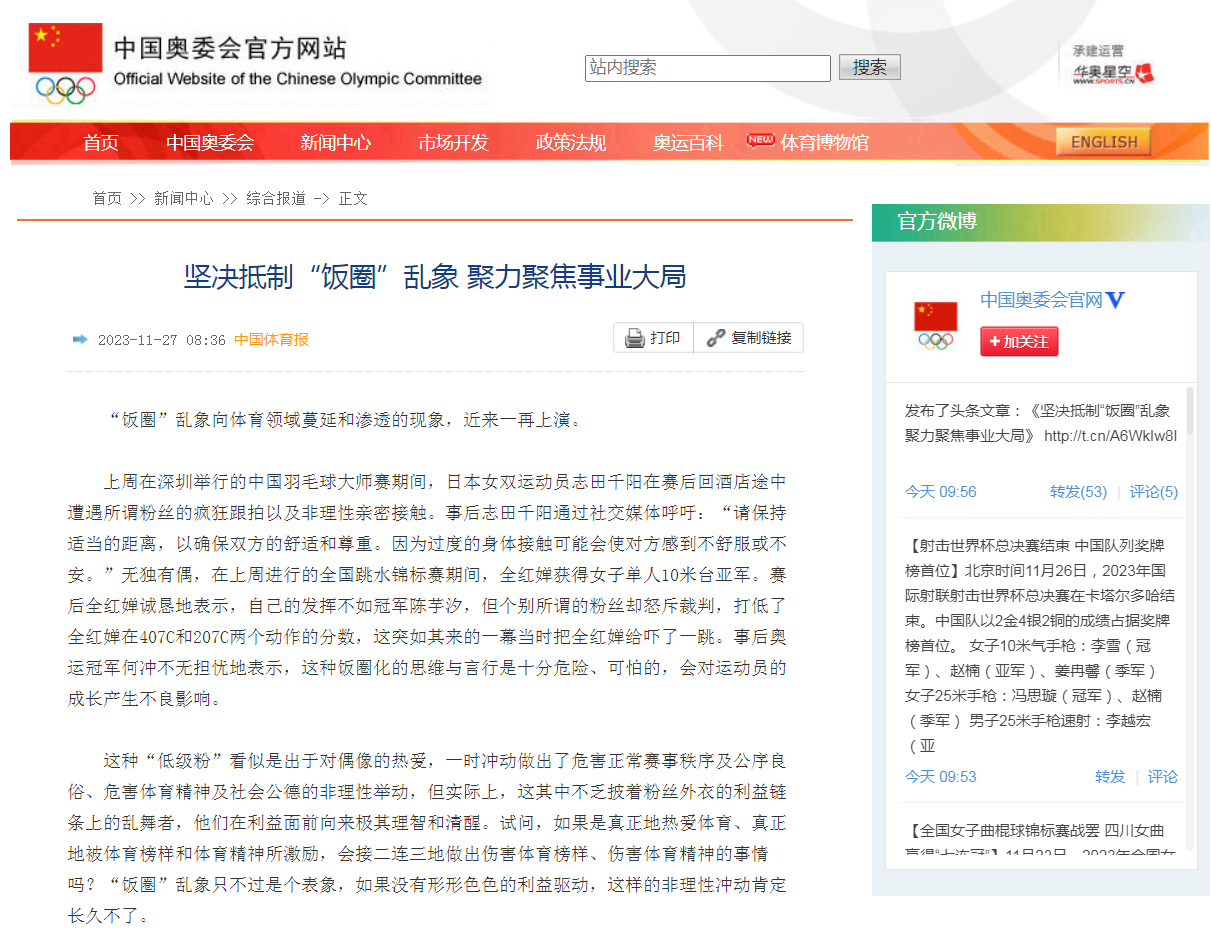The width and height of the screenshot is (1211, 931).
Task: Click the 中国奥委会官方网站 site title
Action: click(230, 47)
